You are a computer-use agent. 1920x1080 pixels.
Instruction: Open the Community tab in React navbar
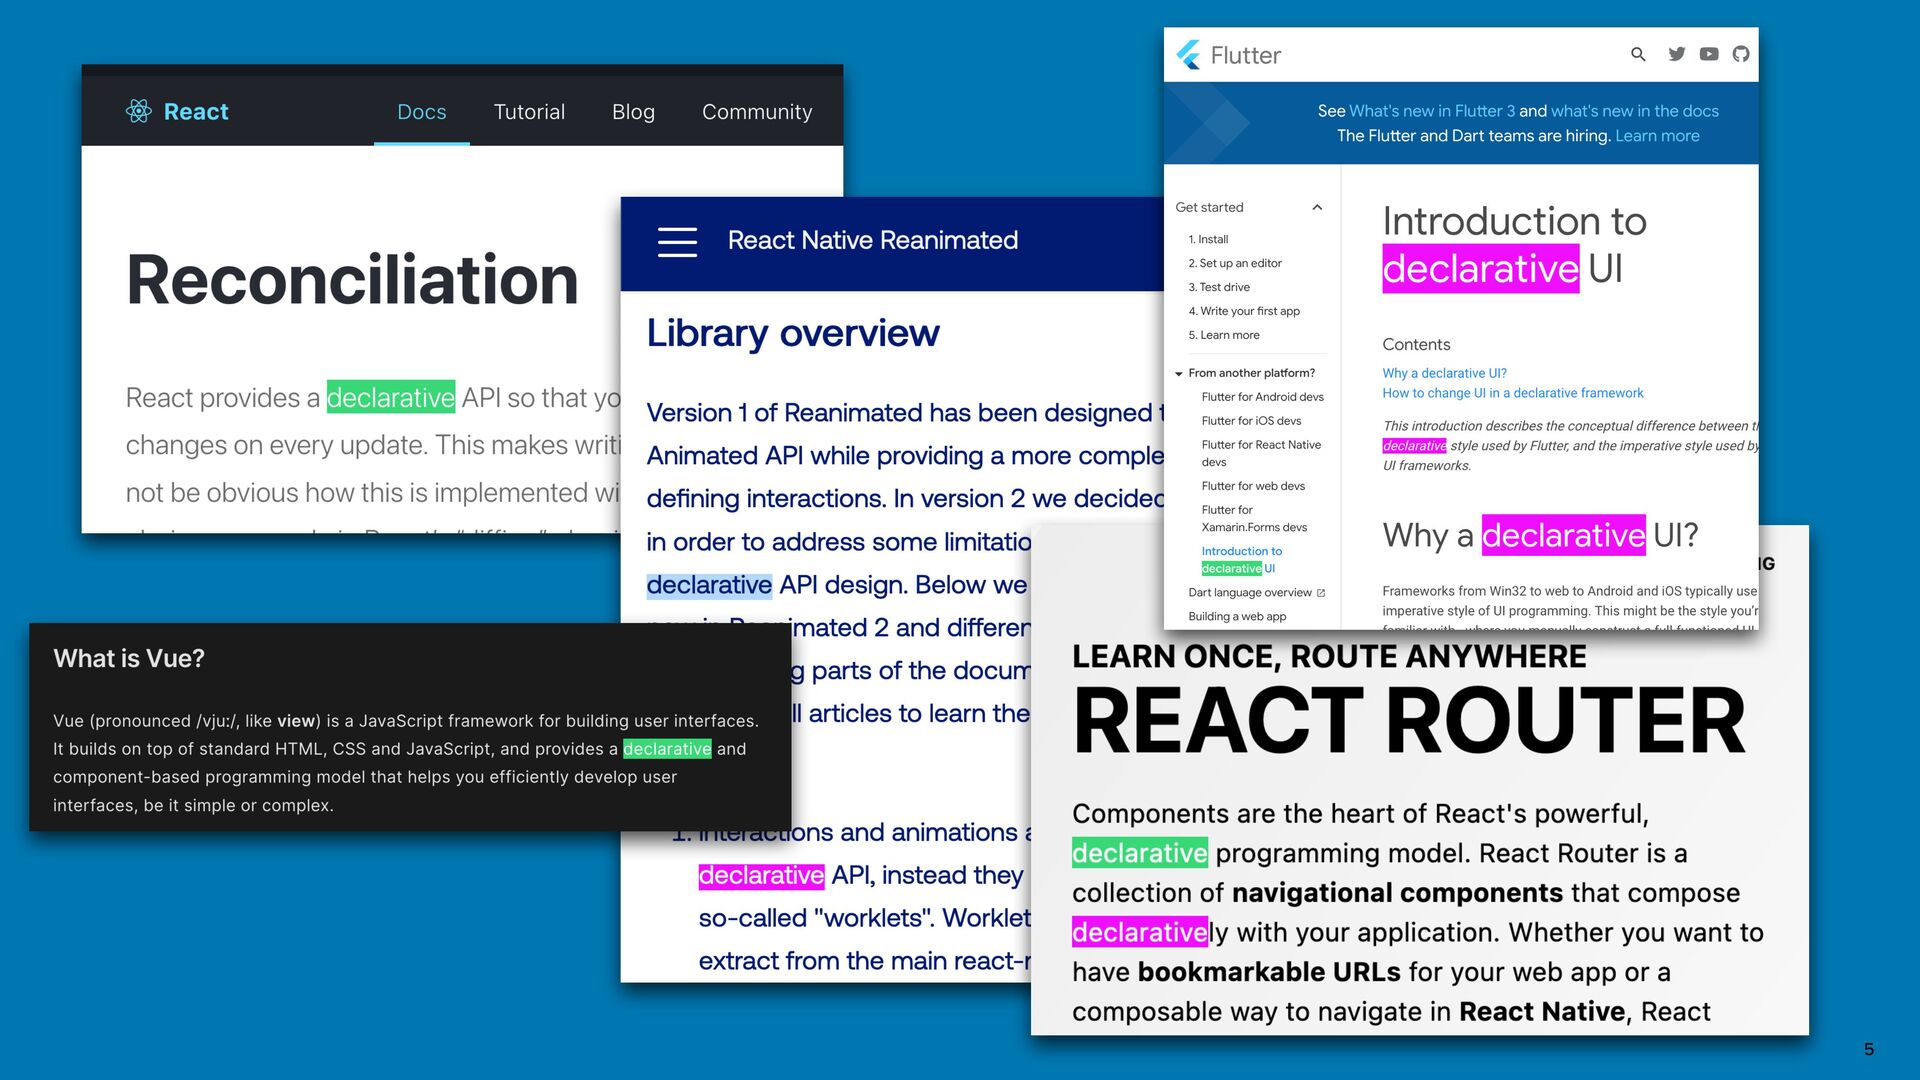click(757, 112)
